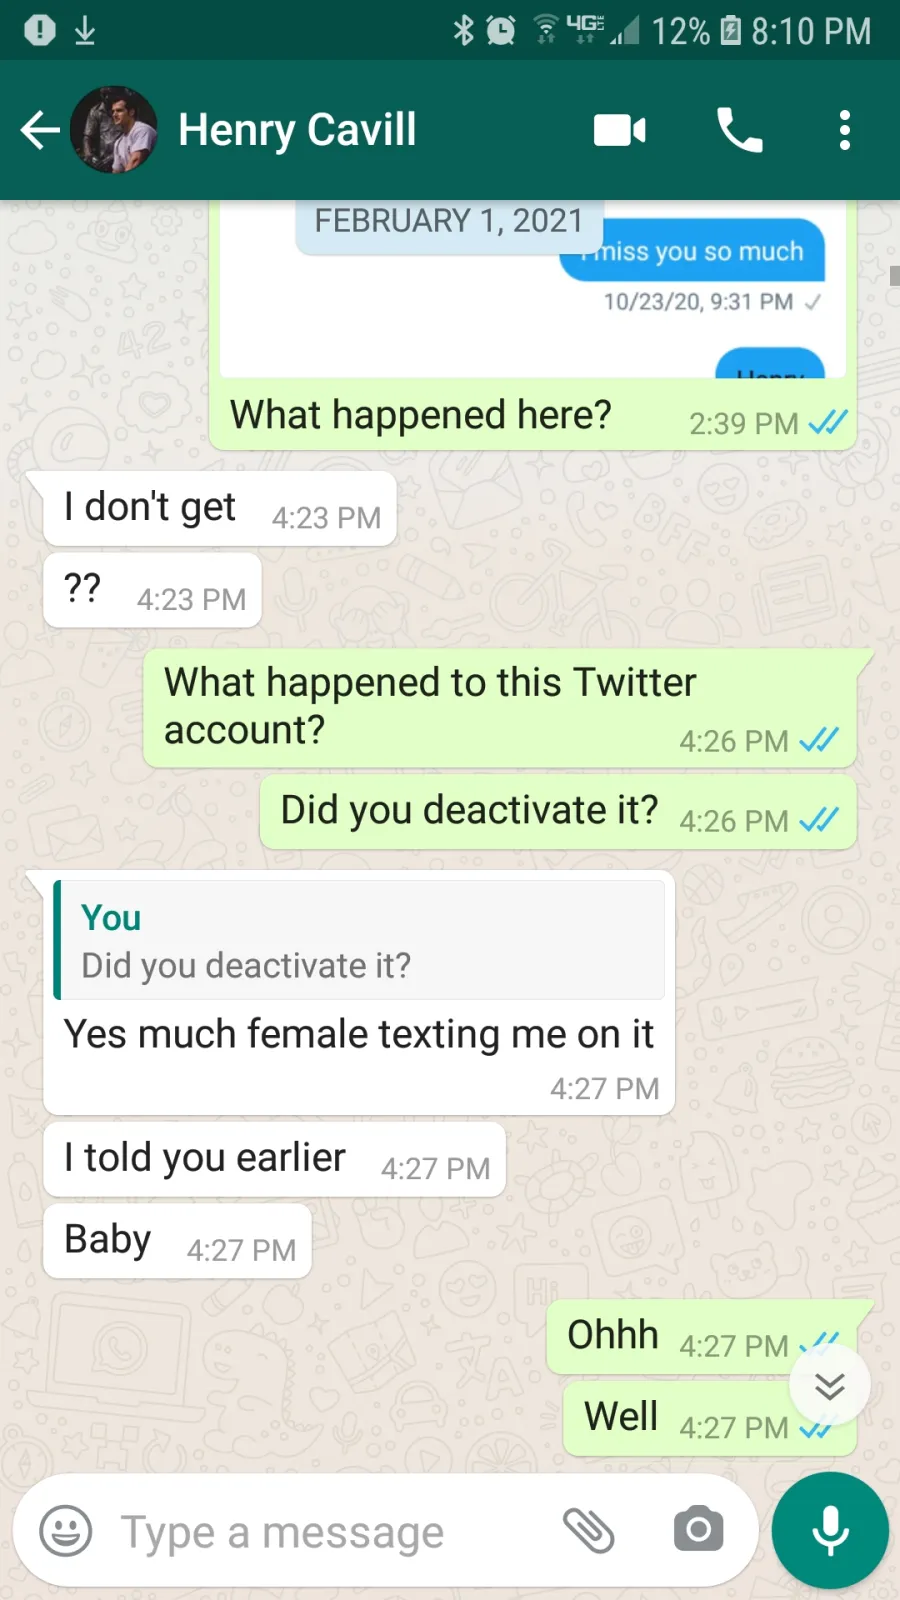The height and width of the screenshot is (1600, 900).
Task: Open the three-dot overflow menu
Action: (x=845, y=130)
